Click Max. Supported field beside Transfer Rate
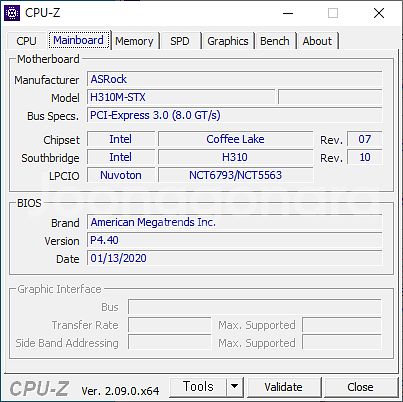Viewport: 403px width, 402px height. pyautogui.click(x=342, y=325)
